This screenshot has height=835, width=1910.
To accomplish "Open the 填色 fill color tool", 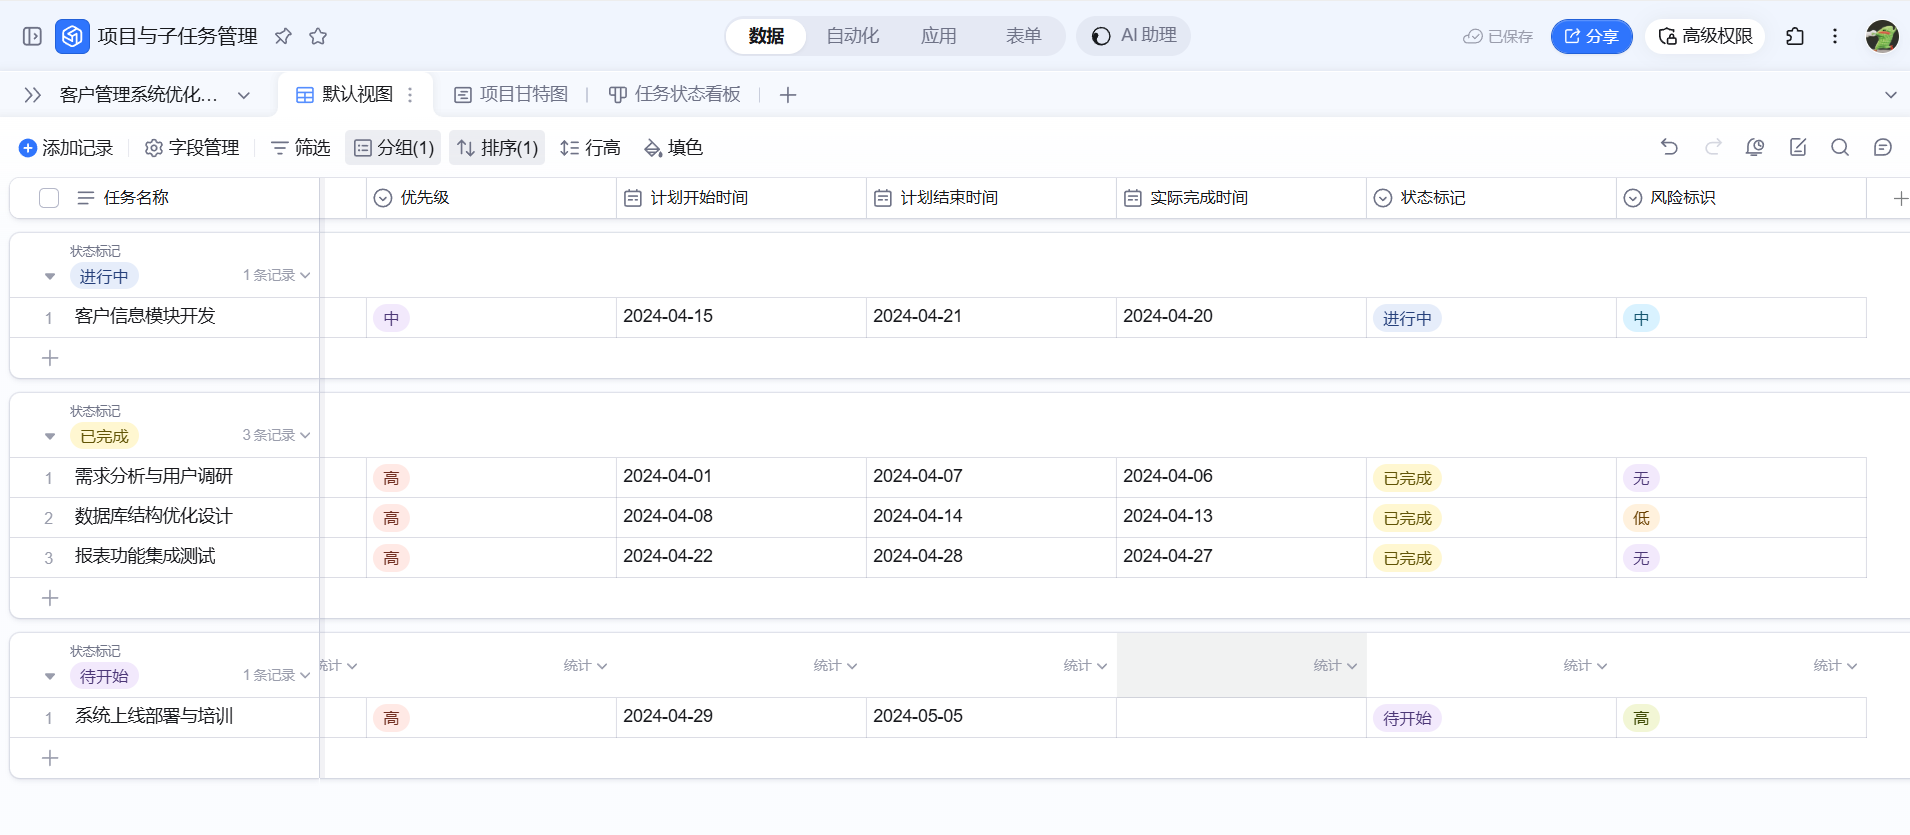I will [673, 148].
